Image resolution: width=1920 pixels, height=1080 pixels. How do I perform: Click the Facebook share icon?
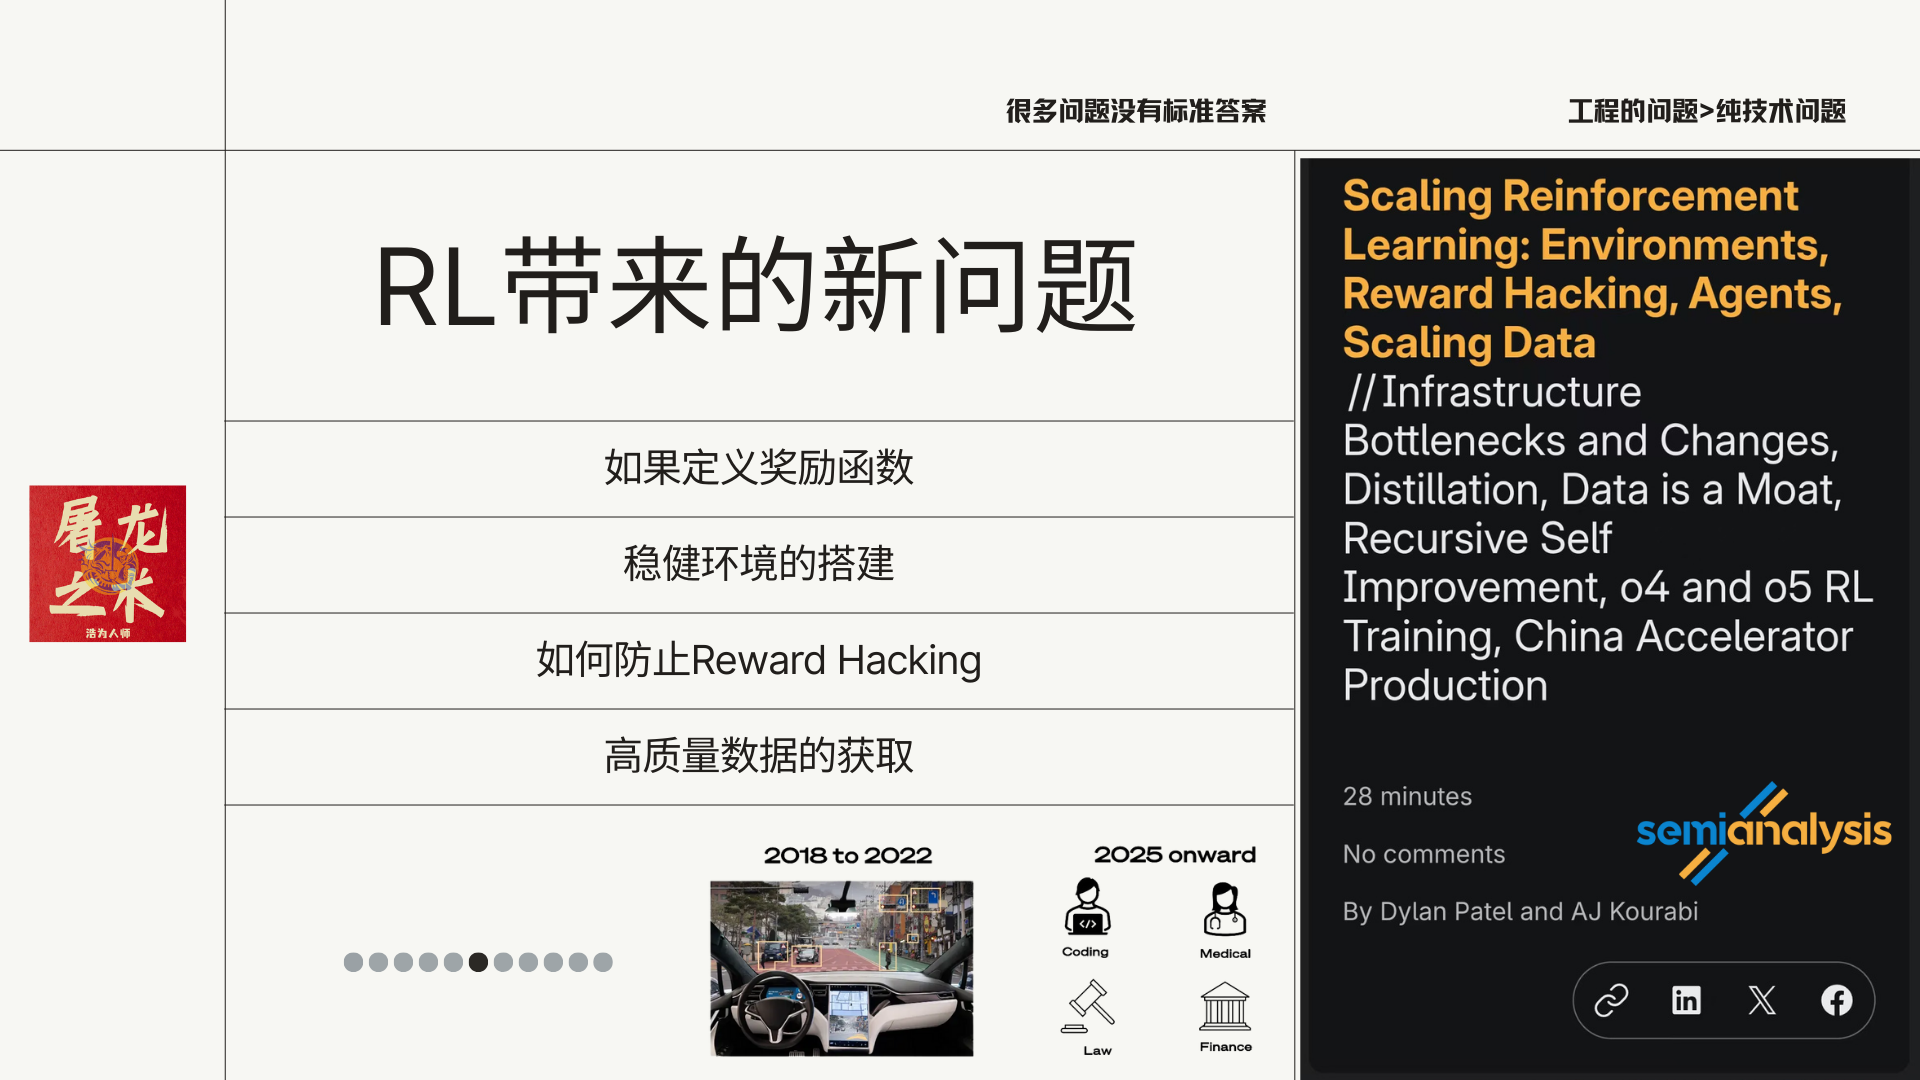pyautogui.click(x=1837, y=1000)
